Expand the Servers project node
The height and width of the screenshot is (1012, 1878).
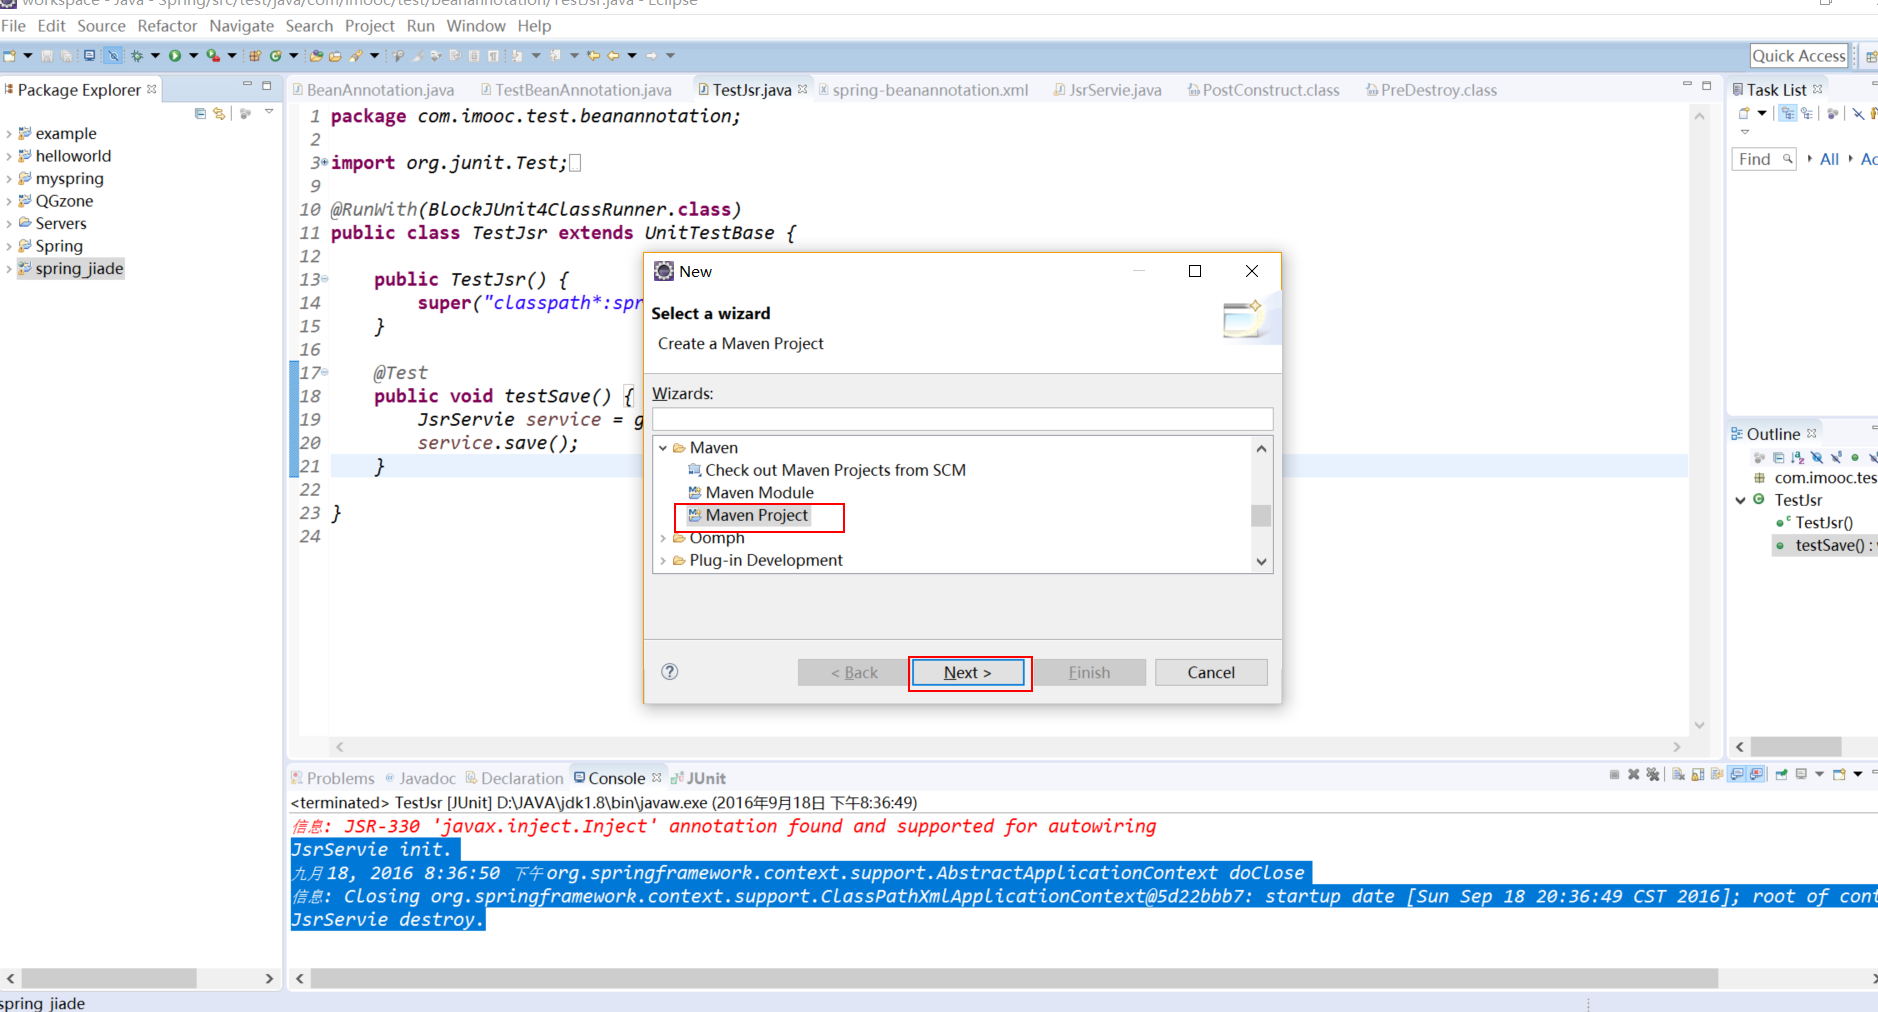pyautogui.click(x=9, y=224)
